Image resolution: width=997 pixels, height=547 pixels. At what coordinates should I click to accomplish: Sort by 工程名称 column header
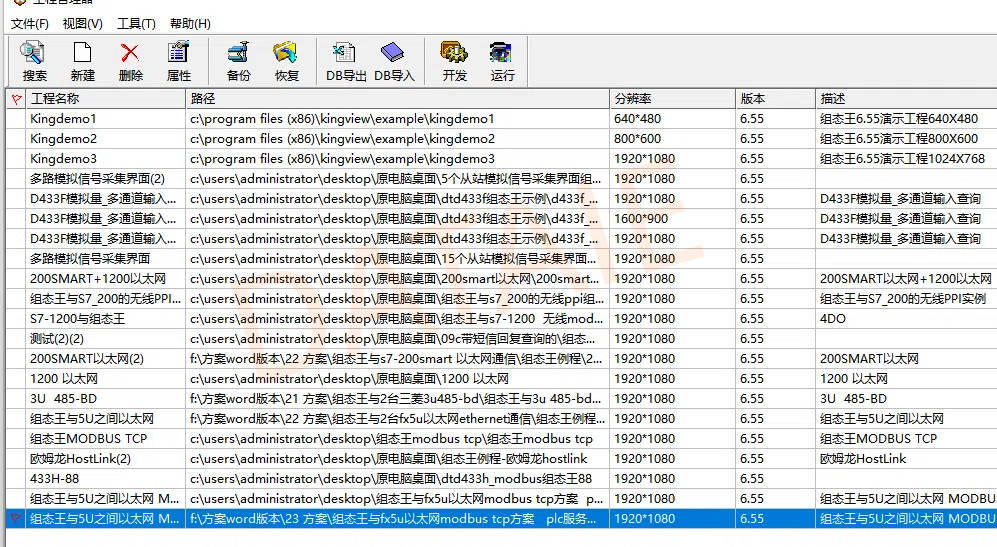(x=105, y=99)
